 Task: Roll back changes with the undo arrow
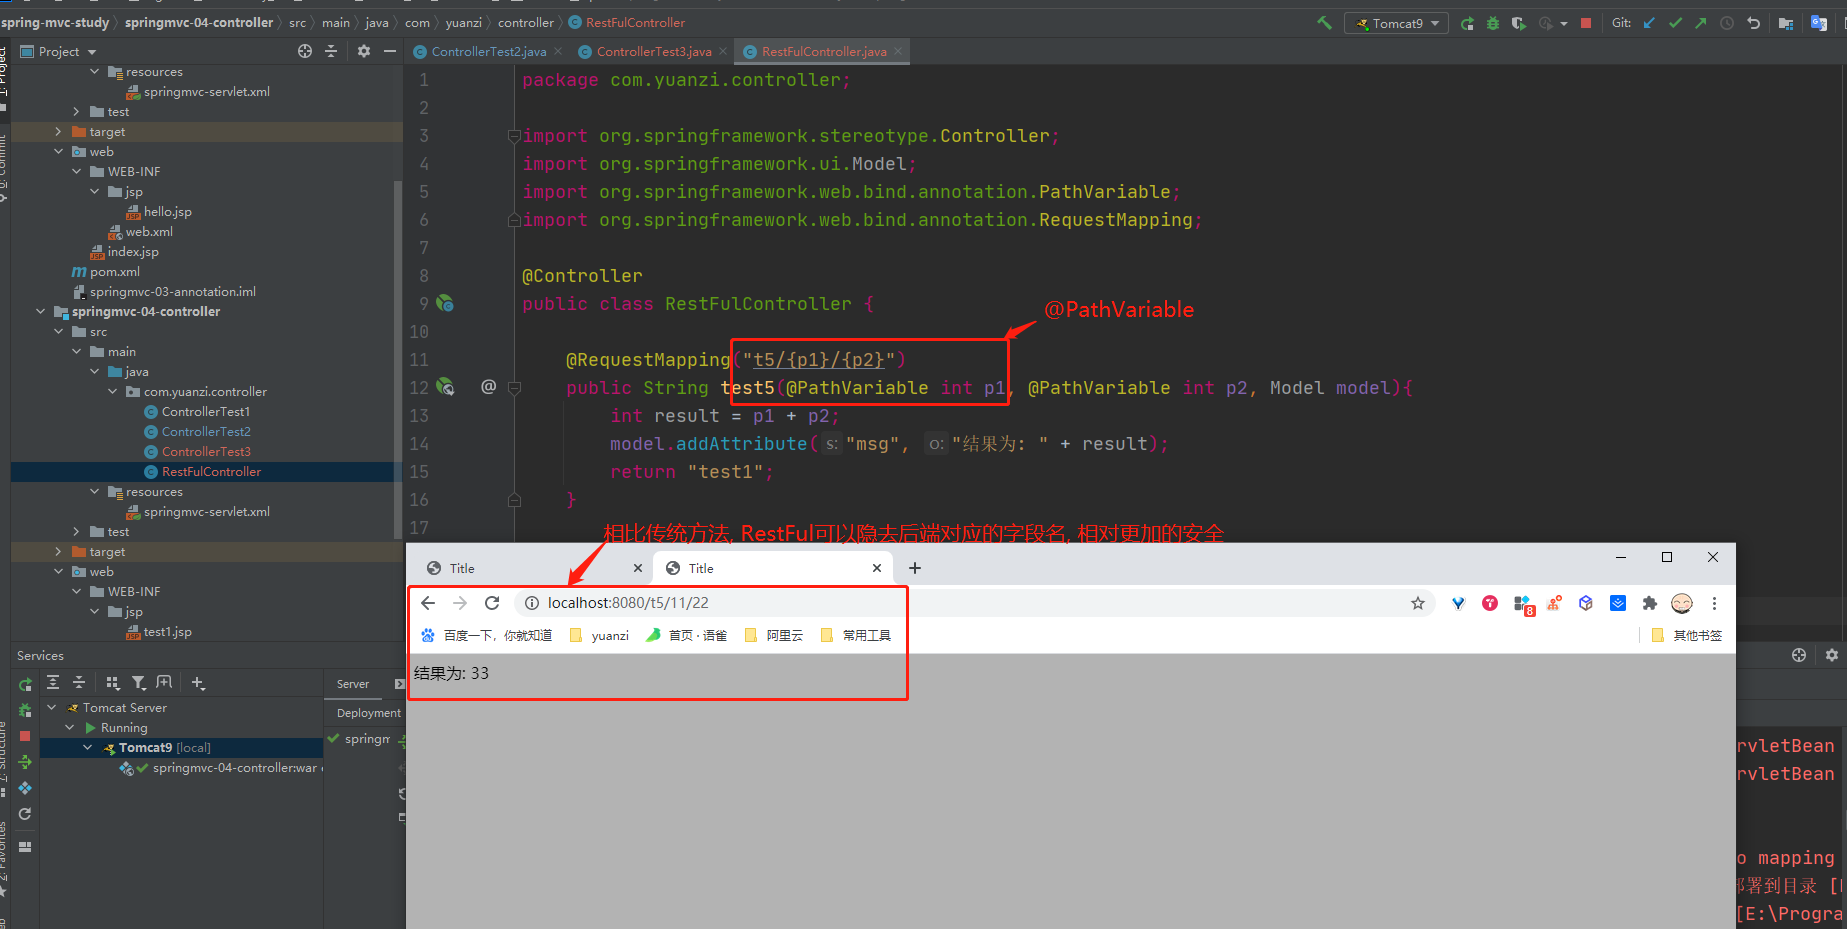point(1753,23)
